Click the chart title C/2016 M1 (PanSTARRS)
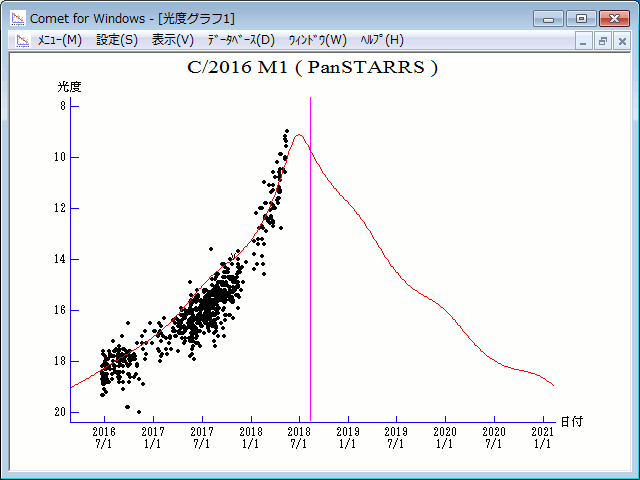 click(x=312, y=68)
